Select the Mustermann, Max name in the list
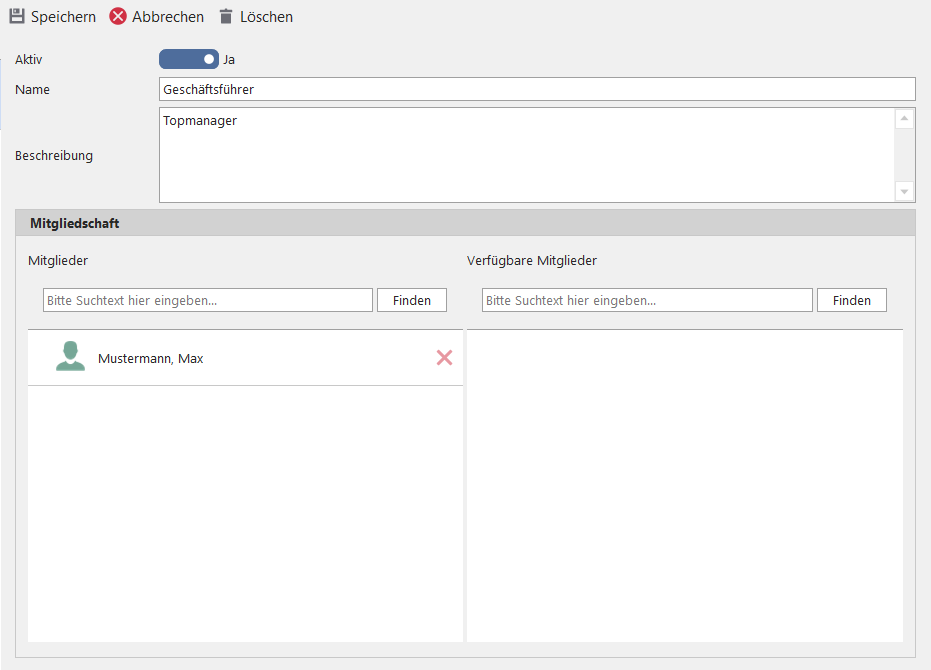The image size is (931, 670). (x=151, y=359)
